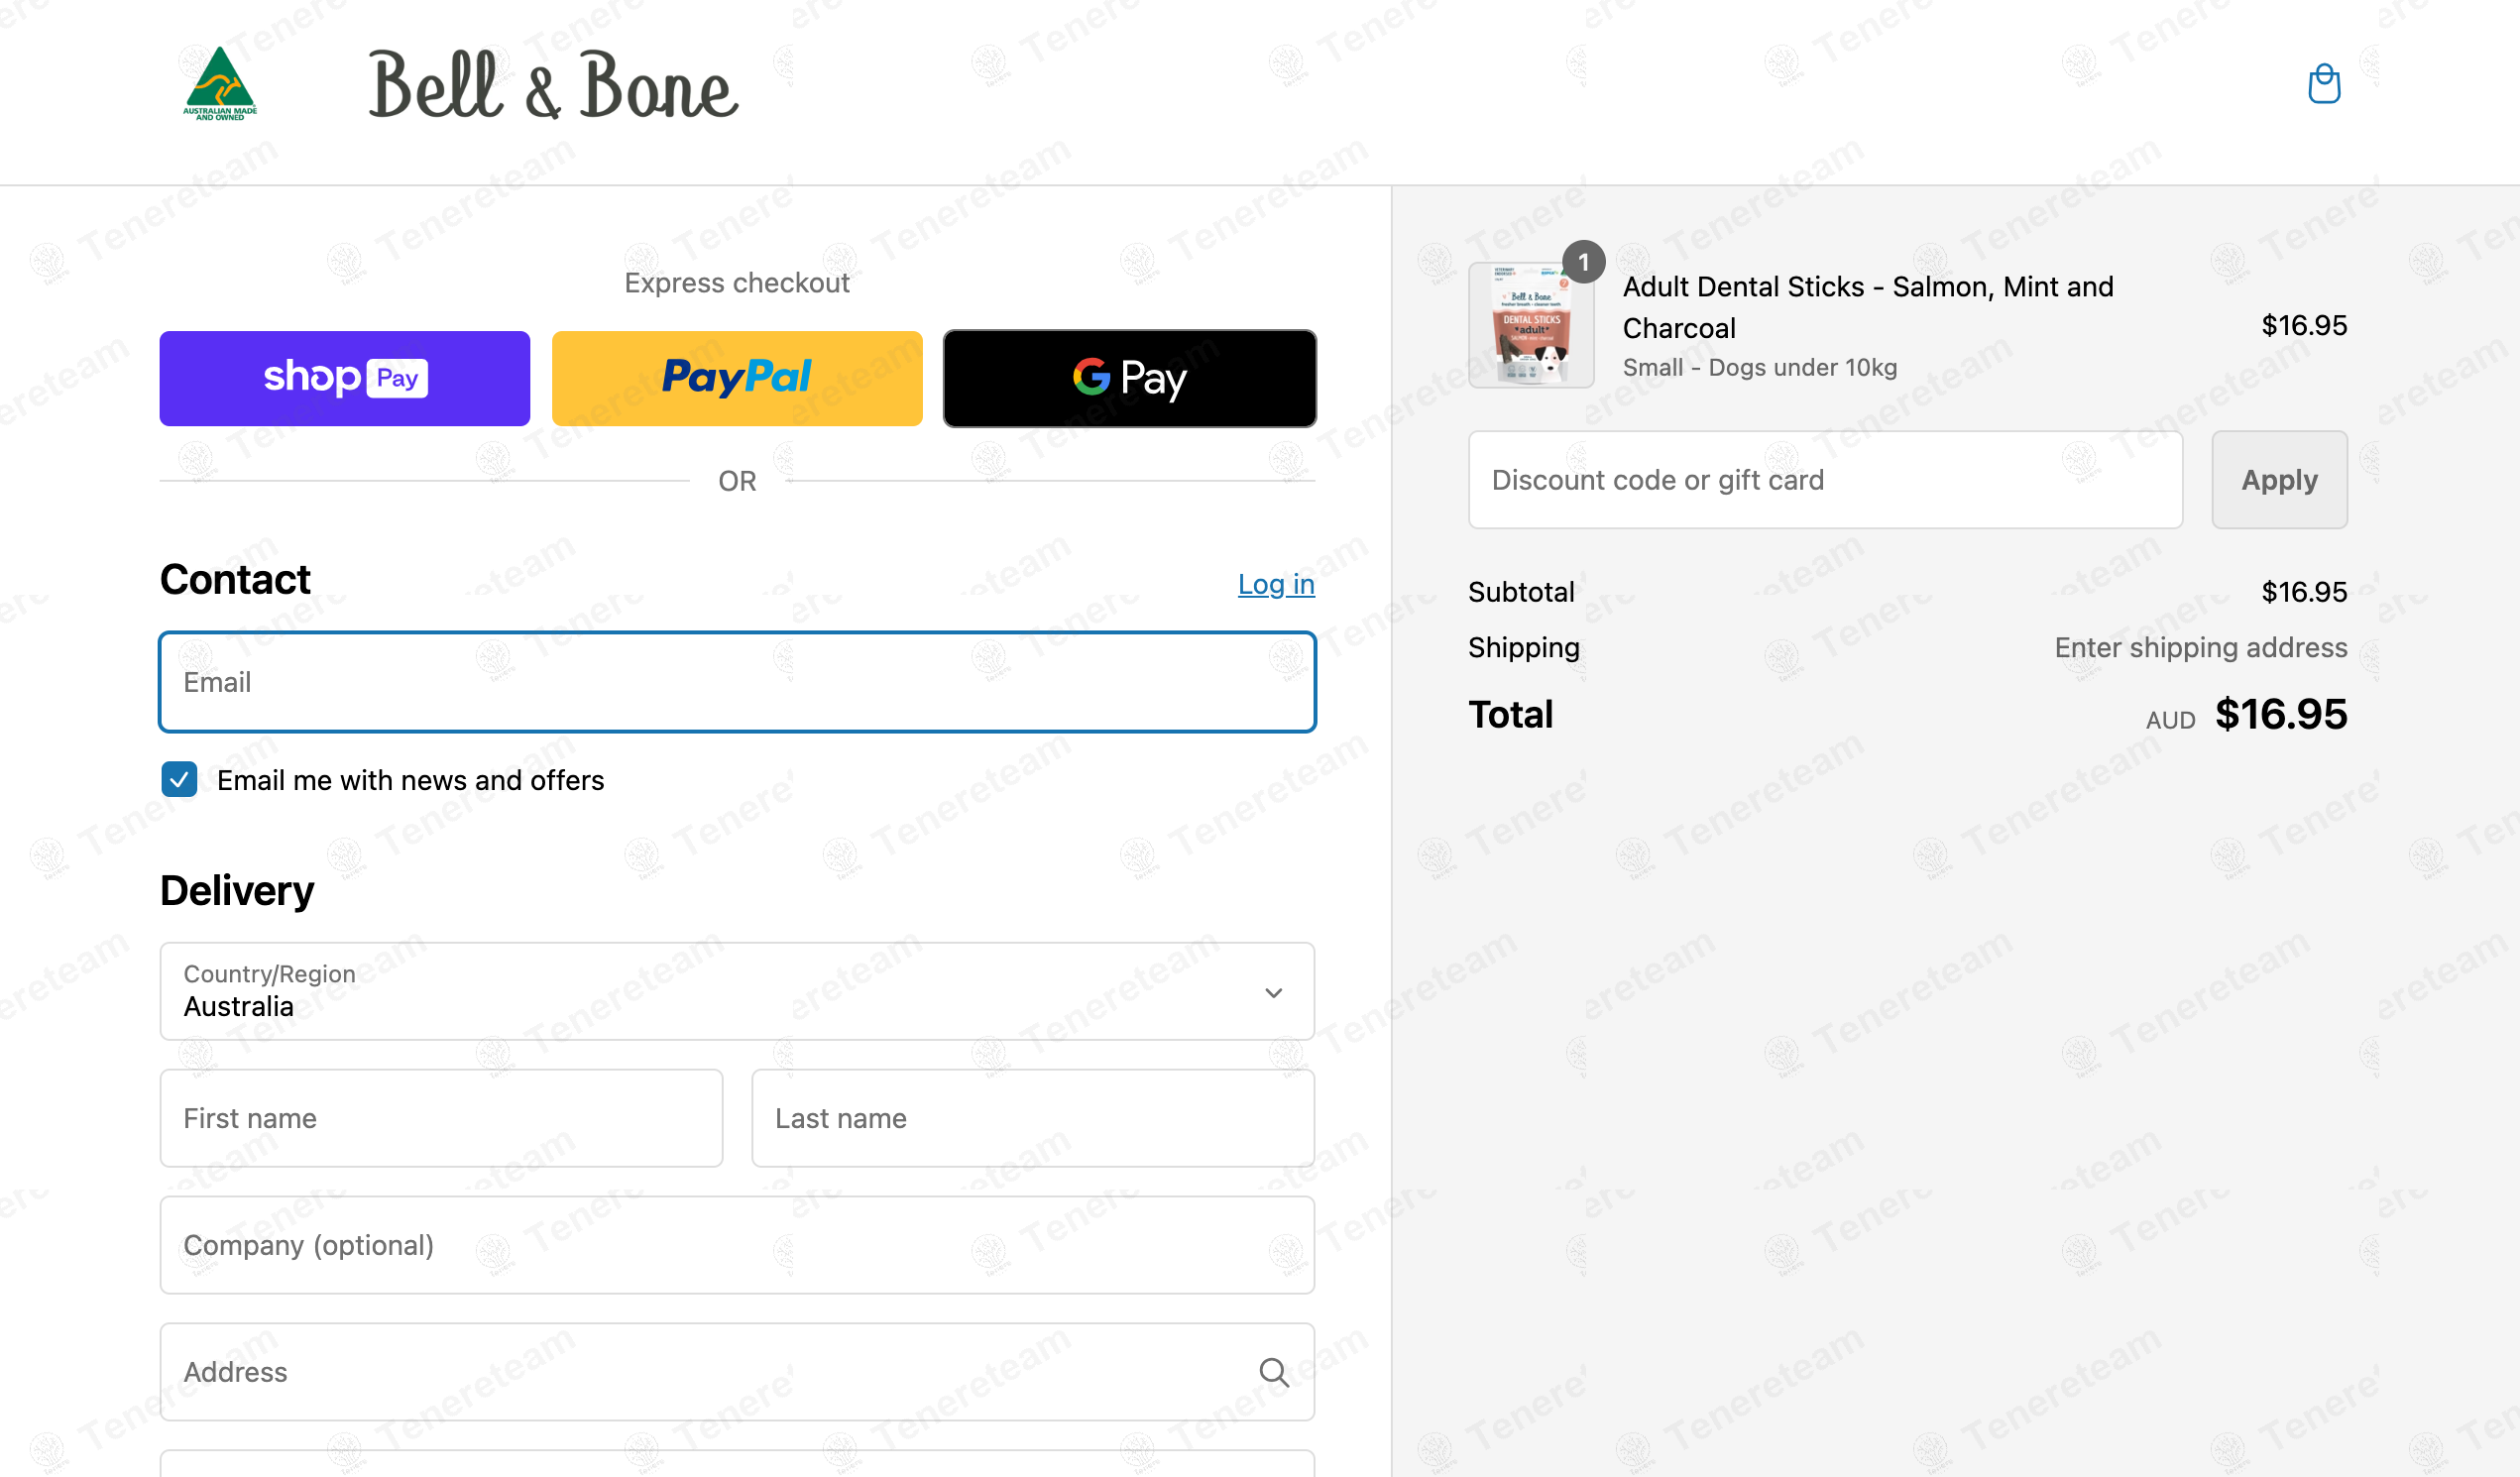Click the Dental Sticks product thumbnail
This screenshot has width=2520, height=1477.
click(x=1530, y=326)
